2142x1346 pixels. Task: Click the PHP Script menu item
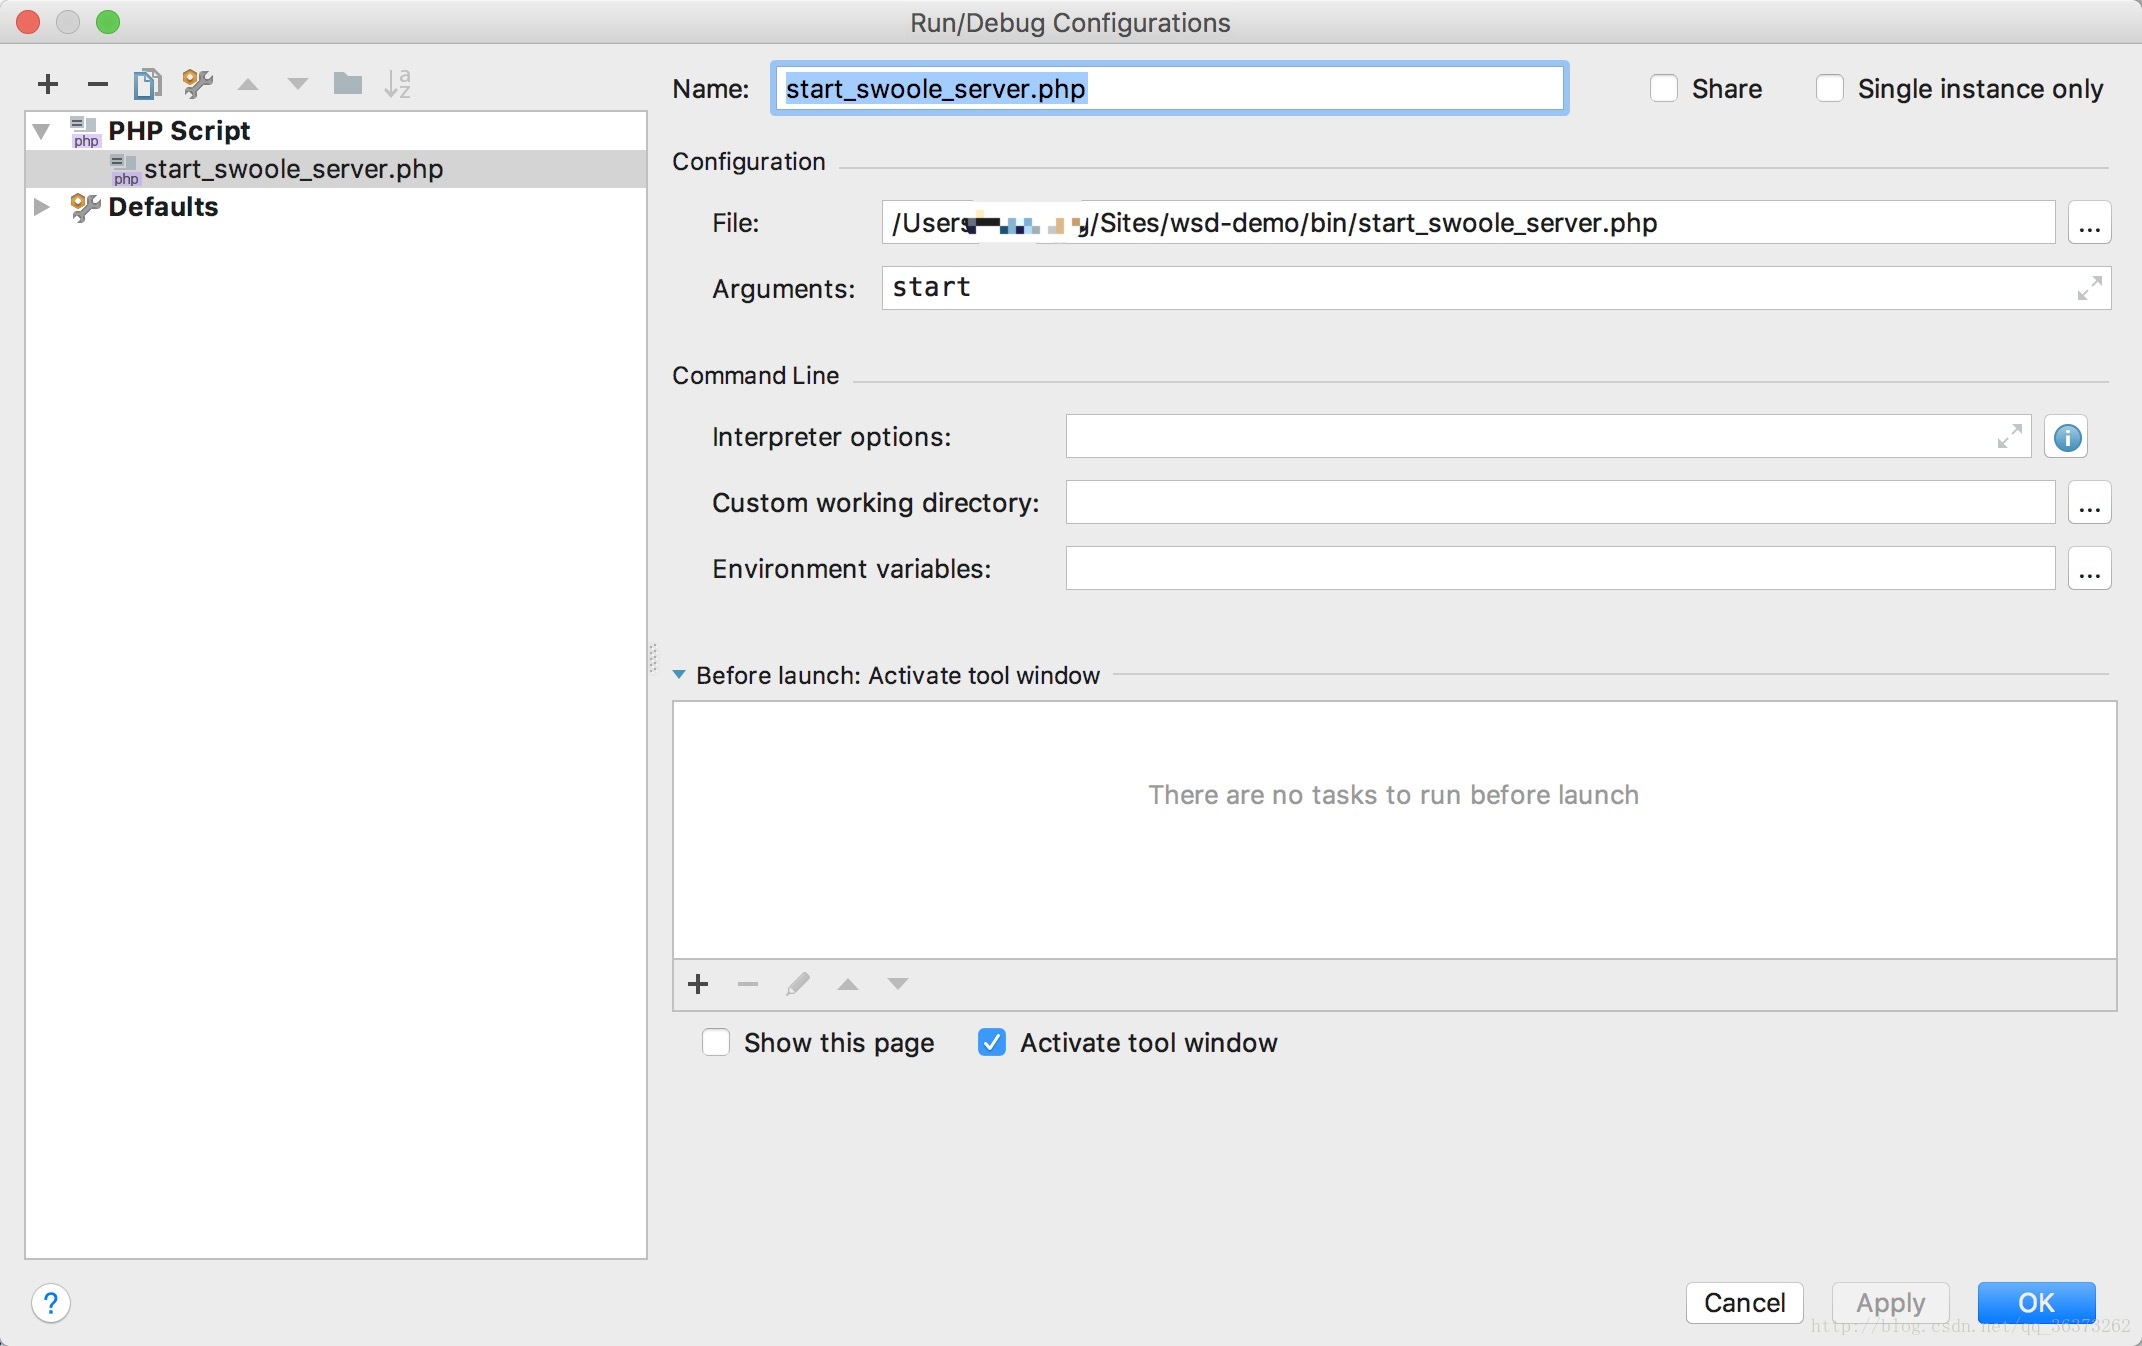181,130
